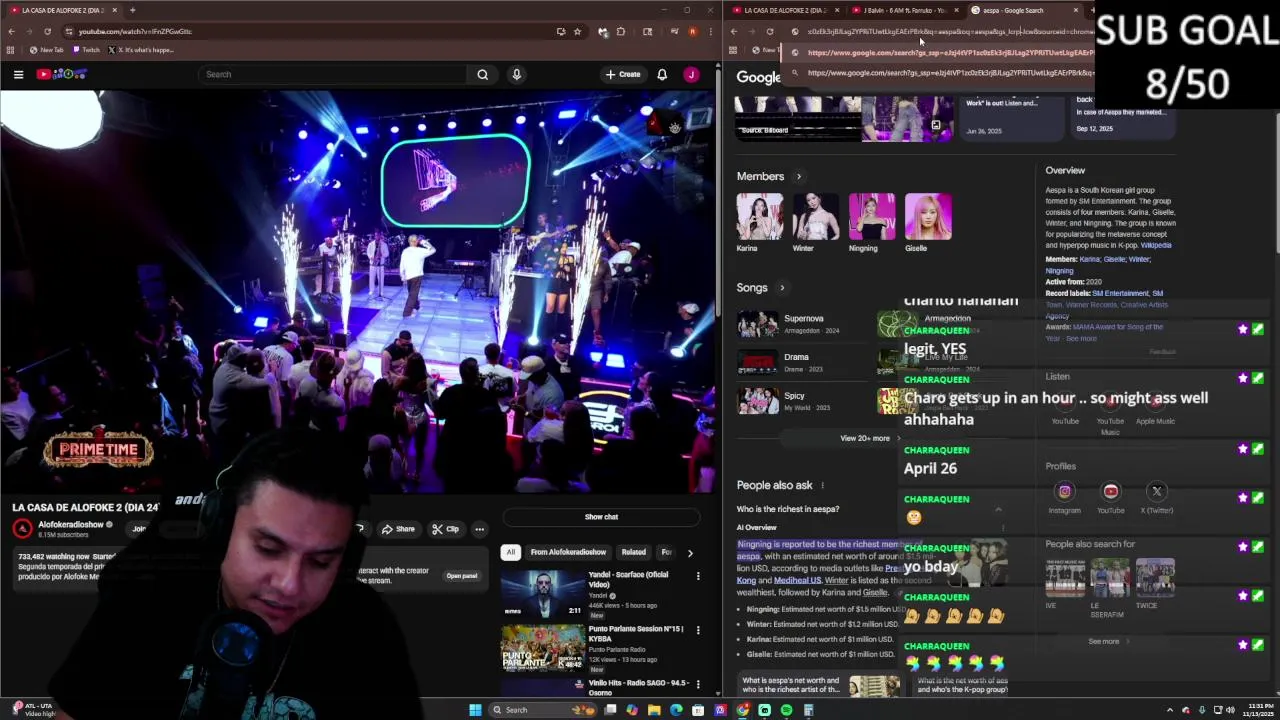Image resolution: width=1280 pixels, height=720 pixels.
Task: Click See more under People also search
Action: (x=1107, y=642)
